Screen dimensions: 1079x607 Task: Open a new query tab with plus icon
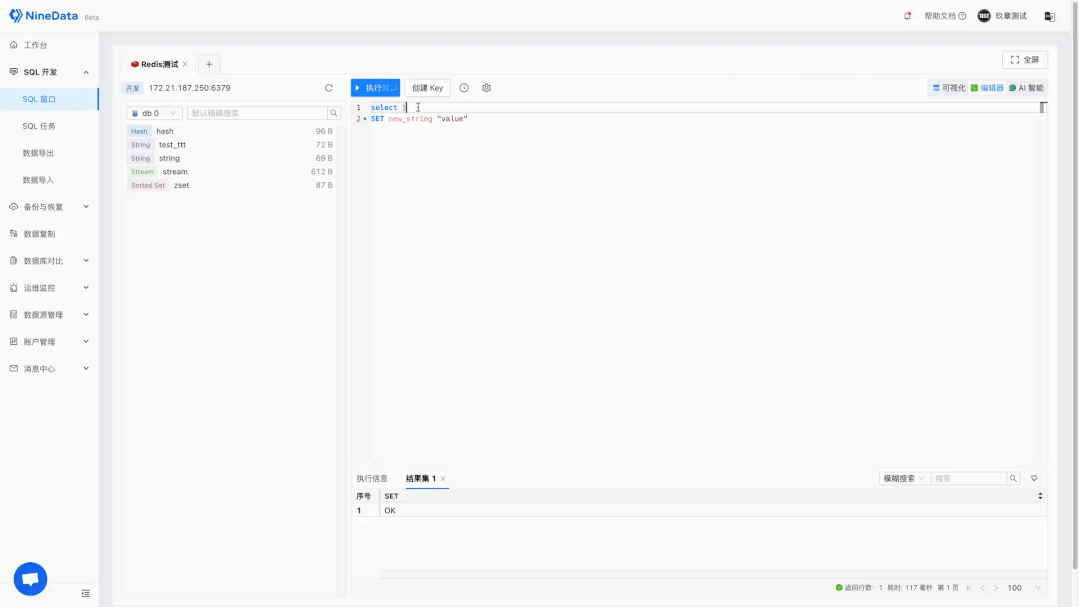[x=208, y=62]
